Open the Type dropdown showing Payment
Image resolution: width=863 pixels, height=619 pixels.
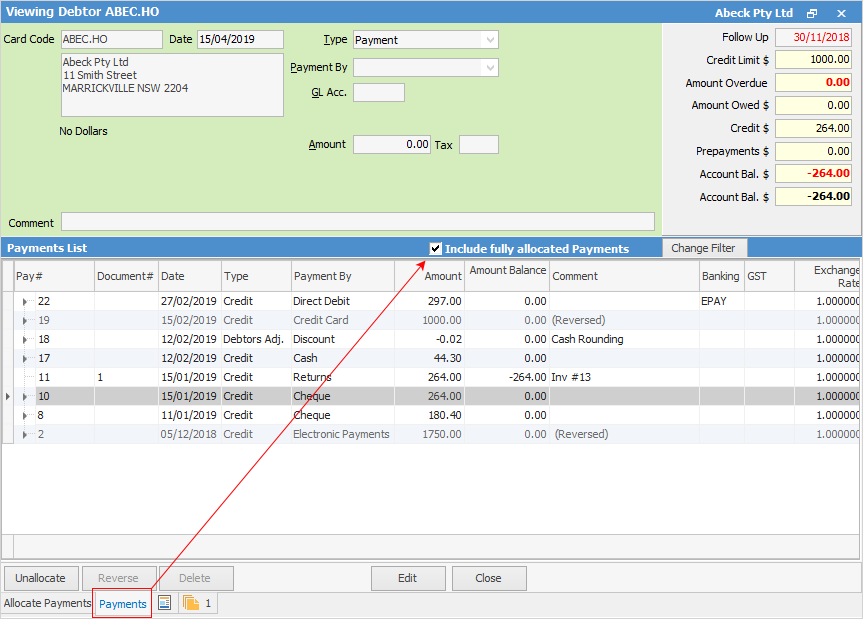coord(489,40)
